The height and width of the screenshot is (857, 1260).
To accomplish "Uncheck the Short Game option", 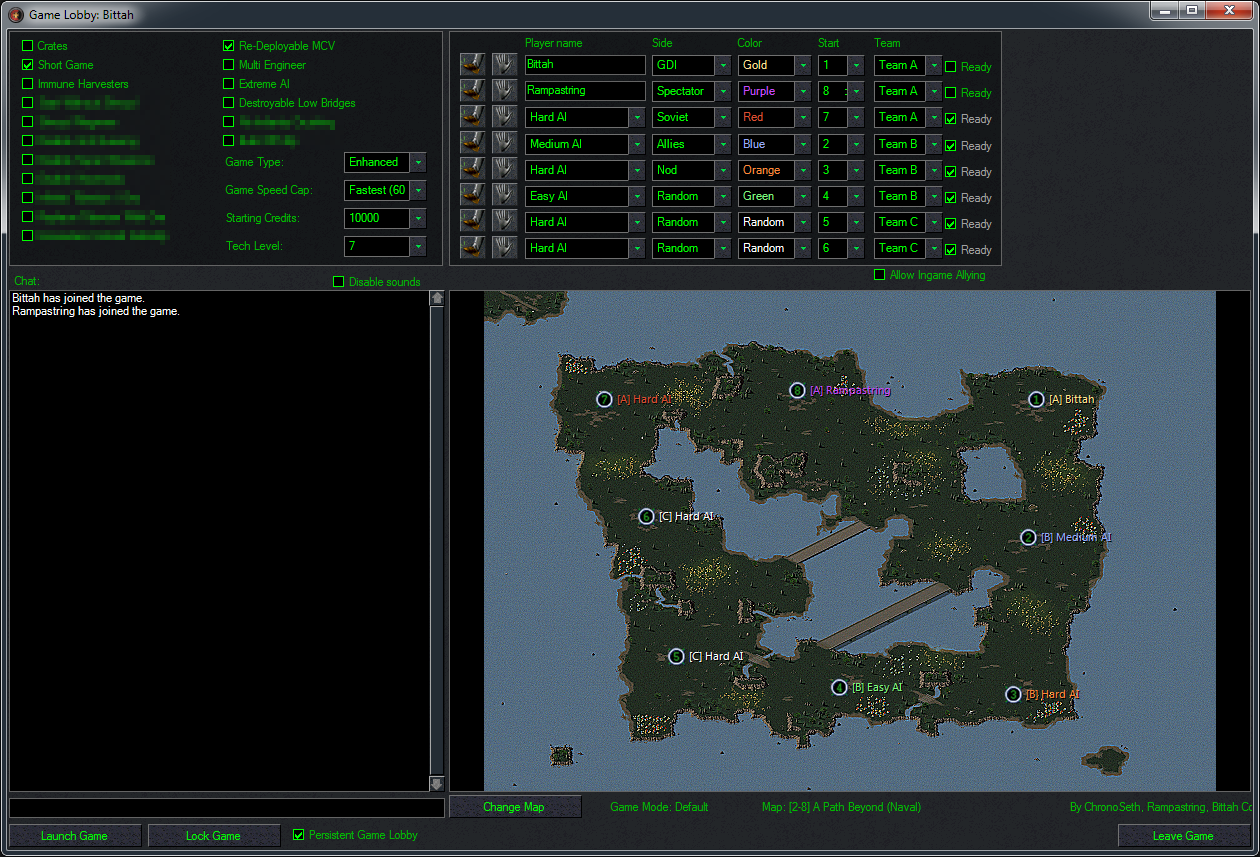I will (28, 65).
